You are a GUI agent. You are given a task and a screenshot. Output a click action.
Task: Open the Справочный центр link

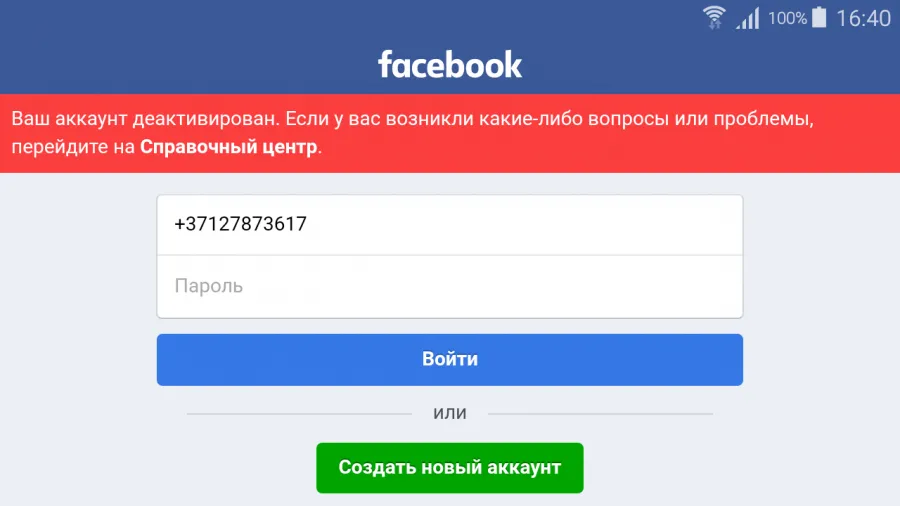pyautogui.click(x=228, y=147)
